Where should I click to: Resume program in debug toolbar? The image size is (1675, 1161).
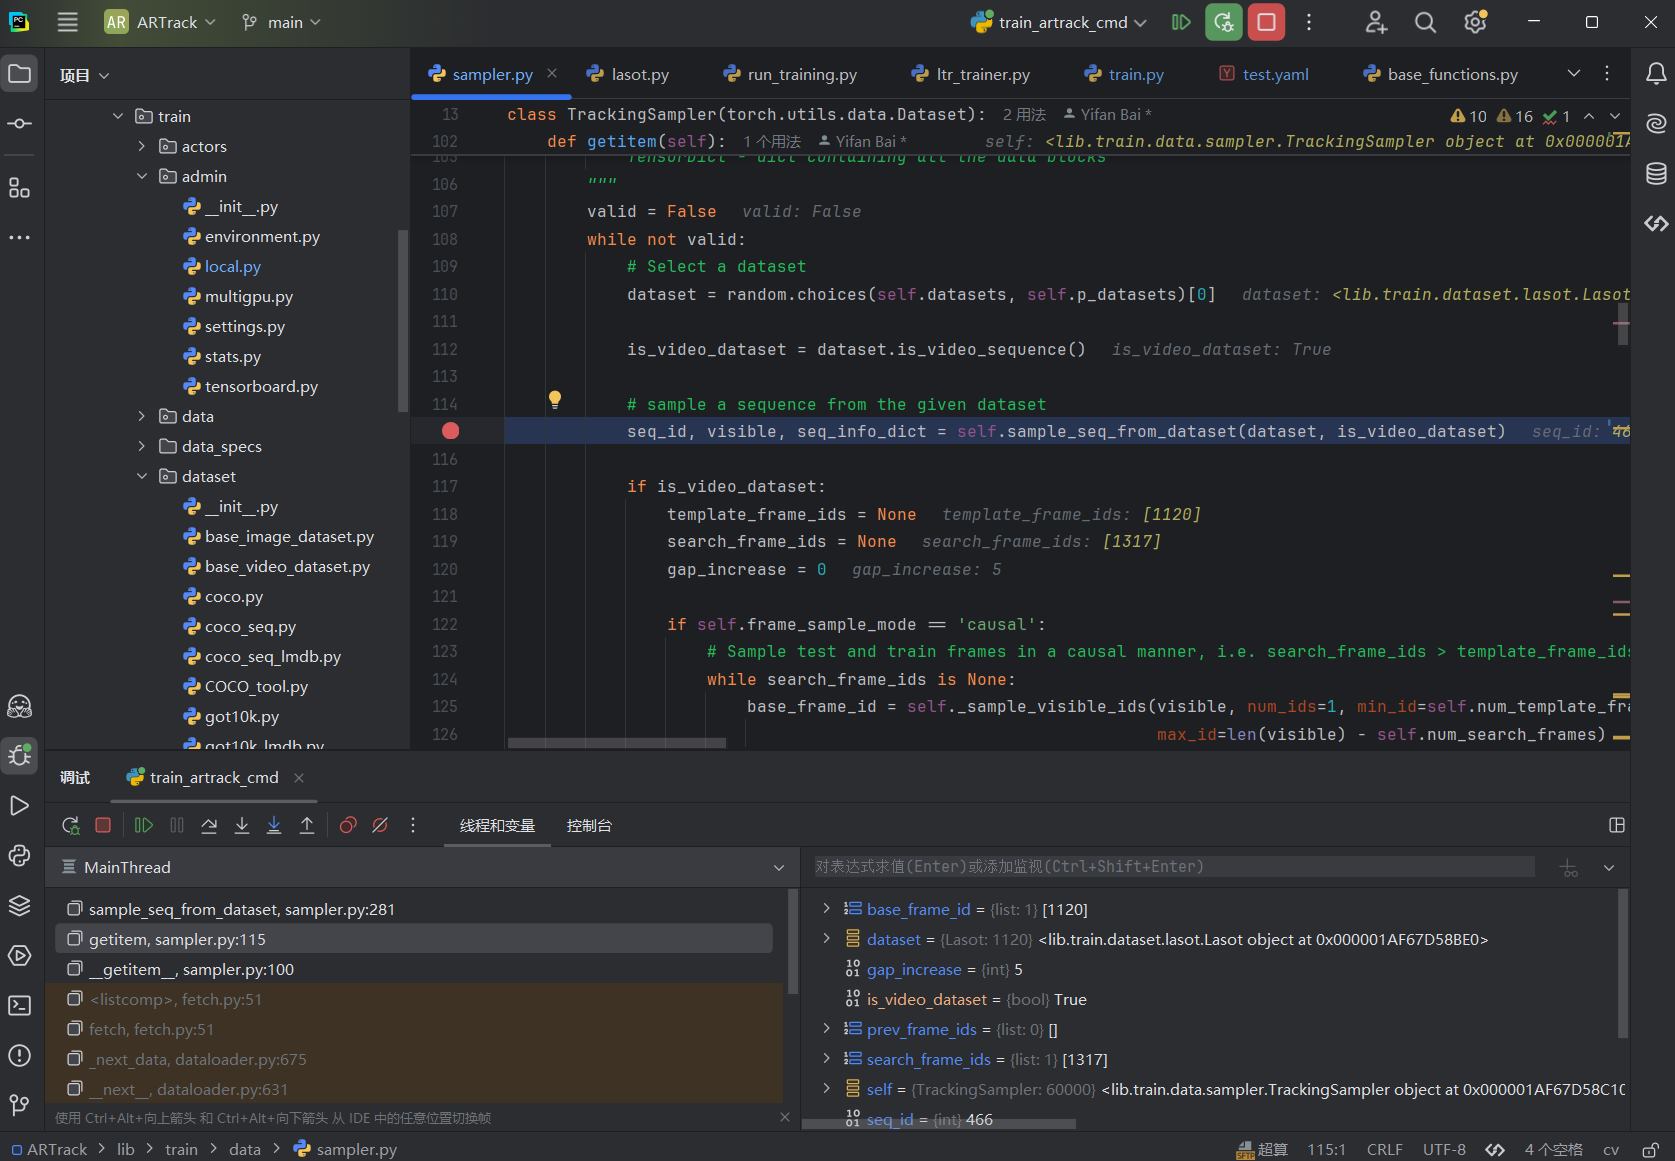click(144, 825)
